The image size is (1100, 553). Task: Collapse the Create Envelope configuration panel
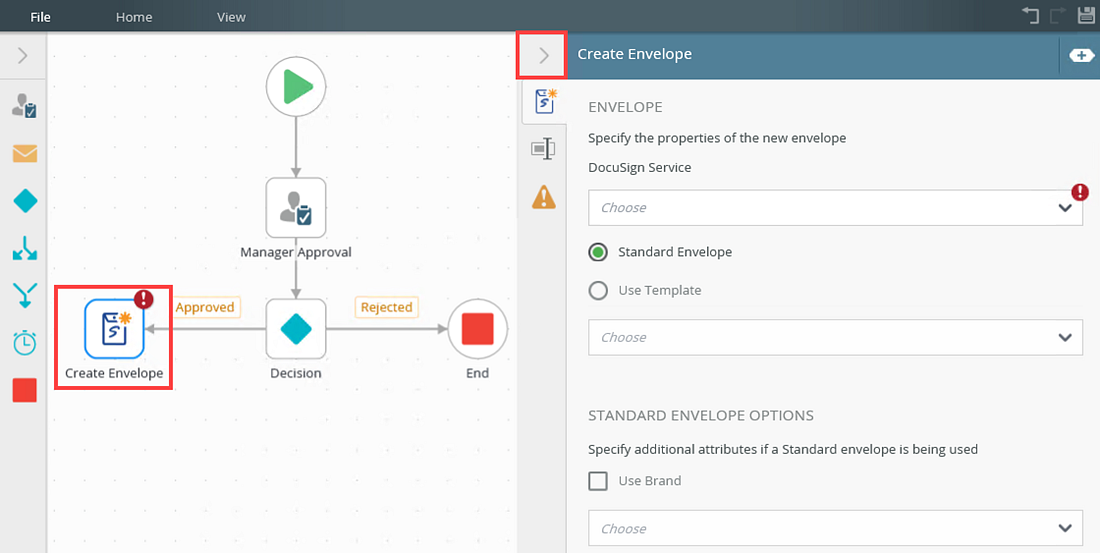tap(543, 55)
